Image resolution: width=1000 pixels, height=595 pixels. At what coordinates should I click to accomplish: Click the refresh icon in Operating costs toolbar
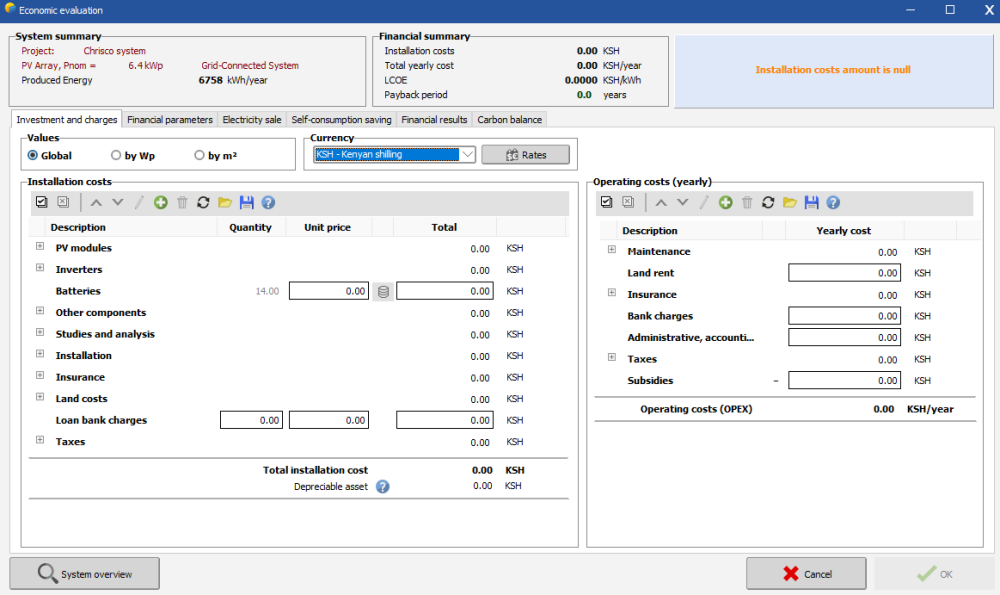[768, 202]
